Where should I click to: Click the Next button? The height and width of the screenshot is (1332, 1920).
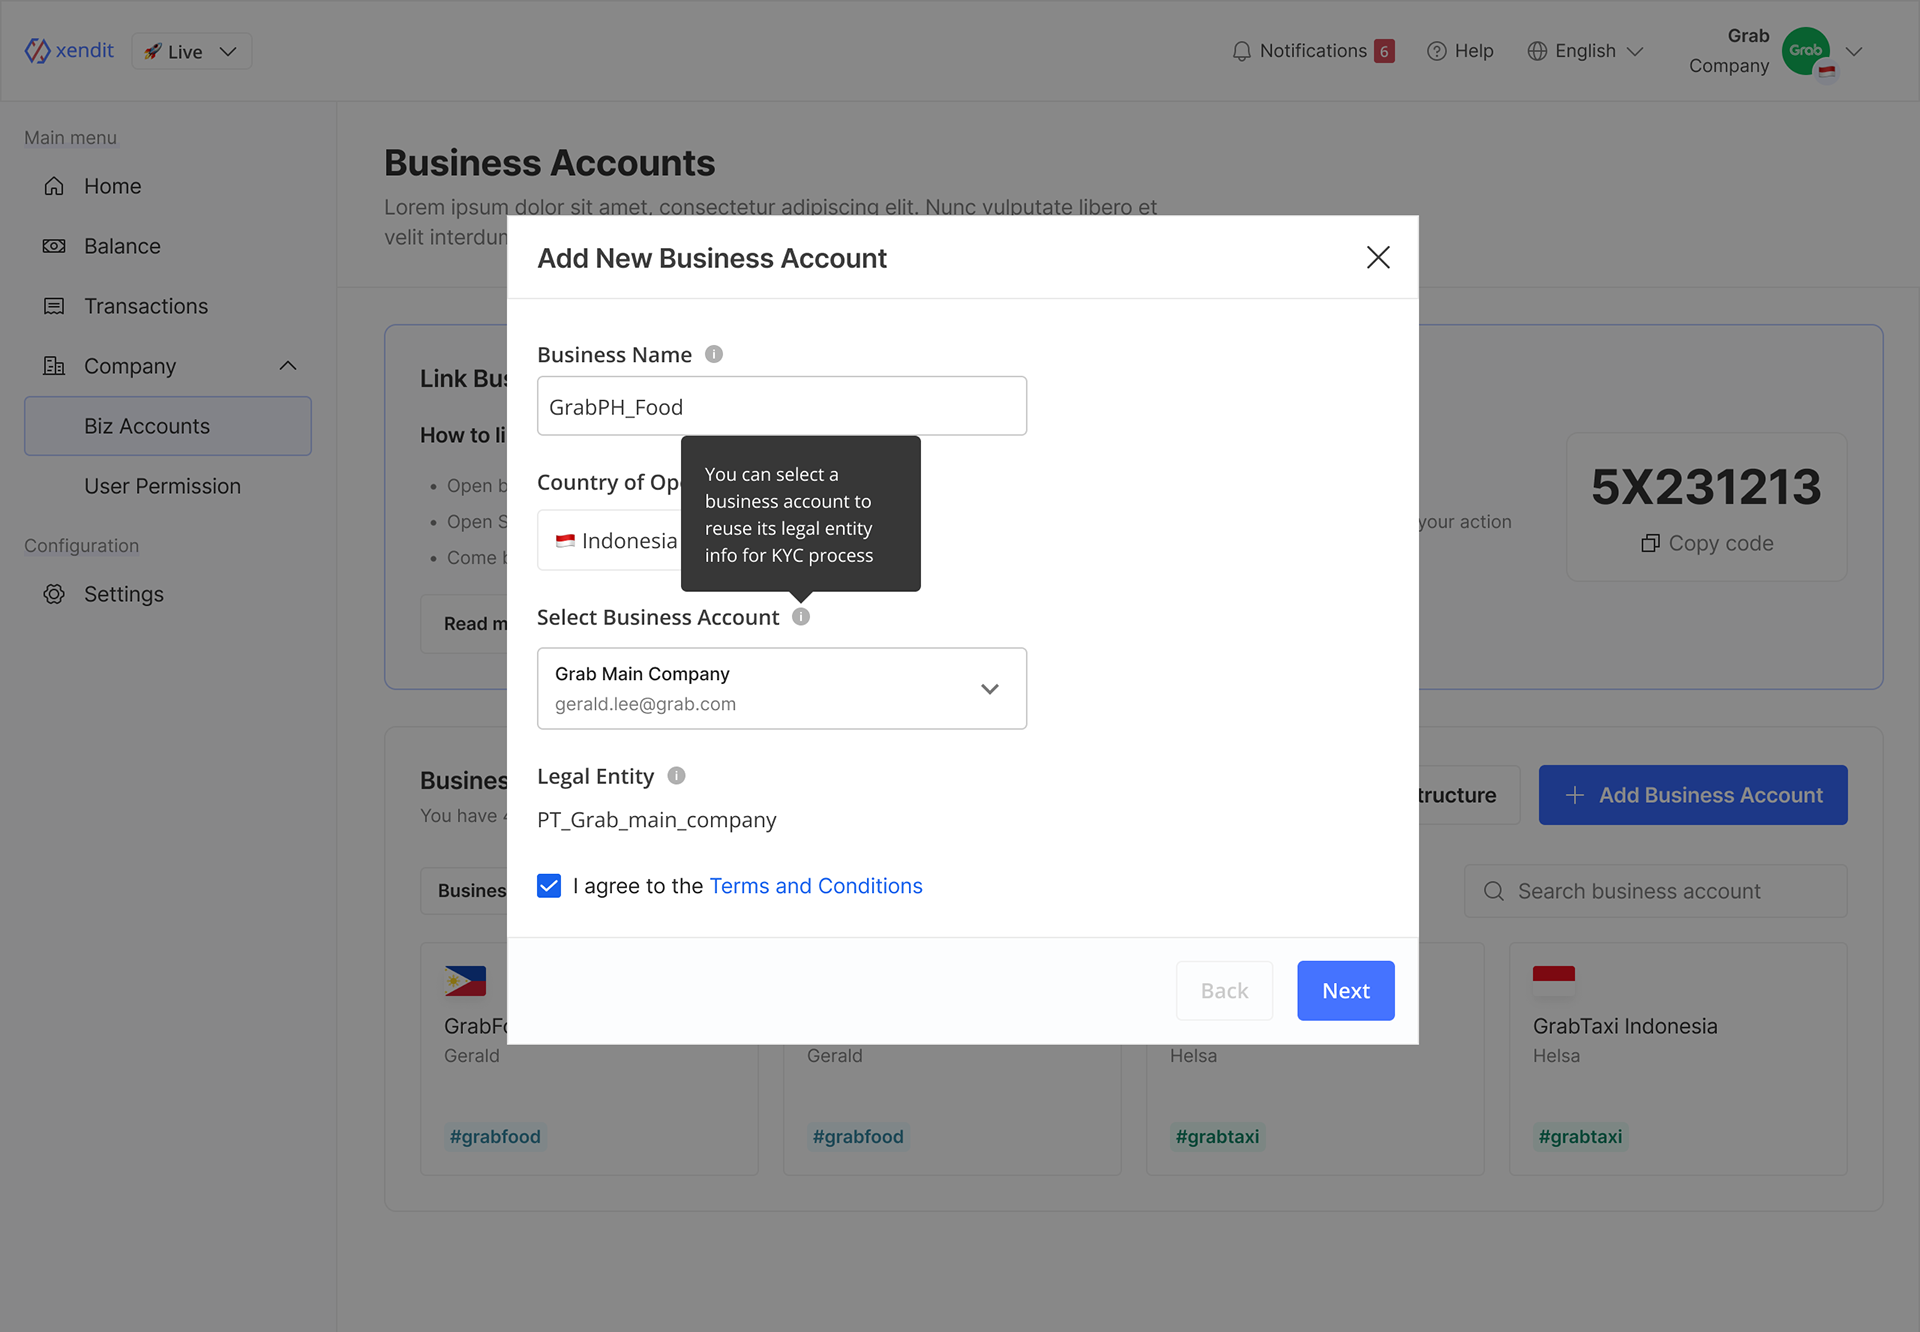point(1345,991)
